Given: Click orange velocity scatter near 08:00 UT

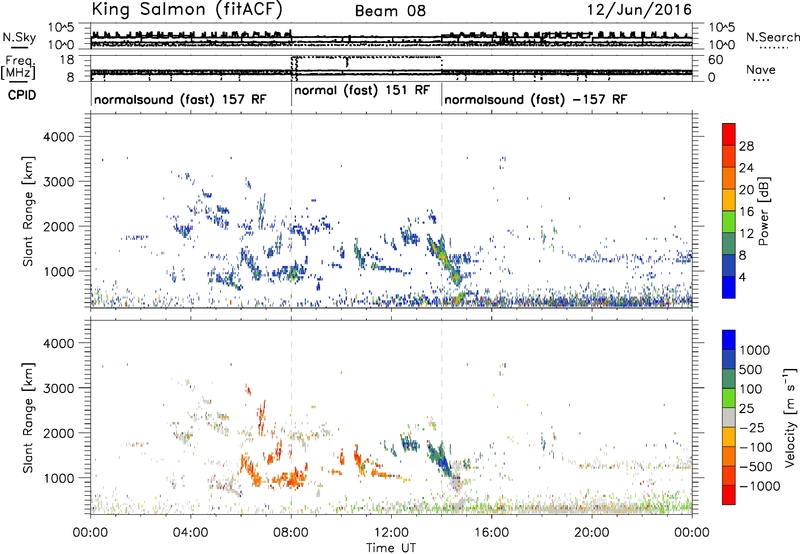Looking at the screenshot, I should click(290, 479).
